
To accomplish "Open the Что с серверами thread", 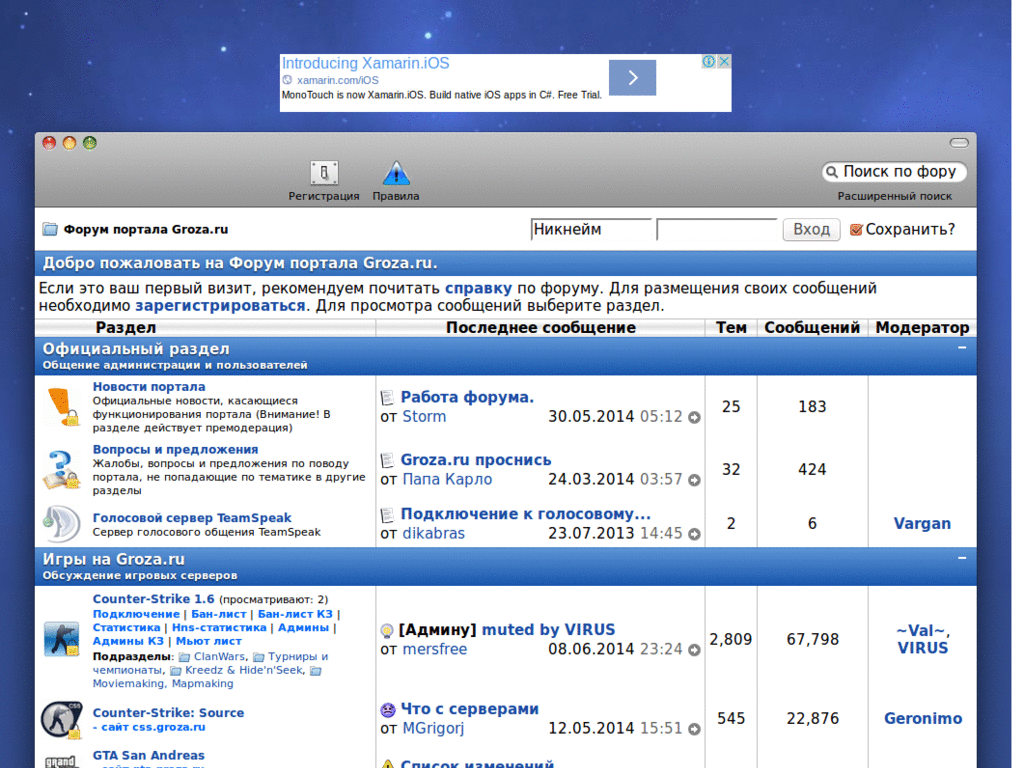I will tap(470, 709).
